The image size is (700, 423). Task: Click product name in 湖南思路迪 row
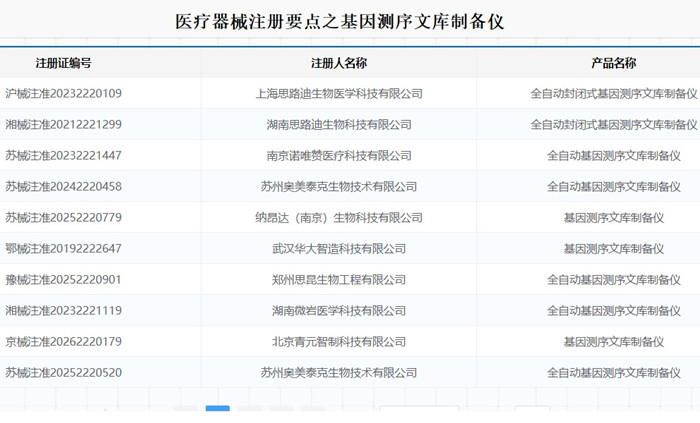(x=613, y=124)
